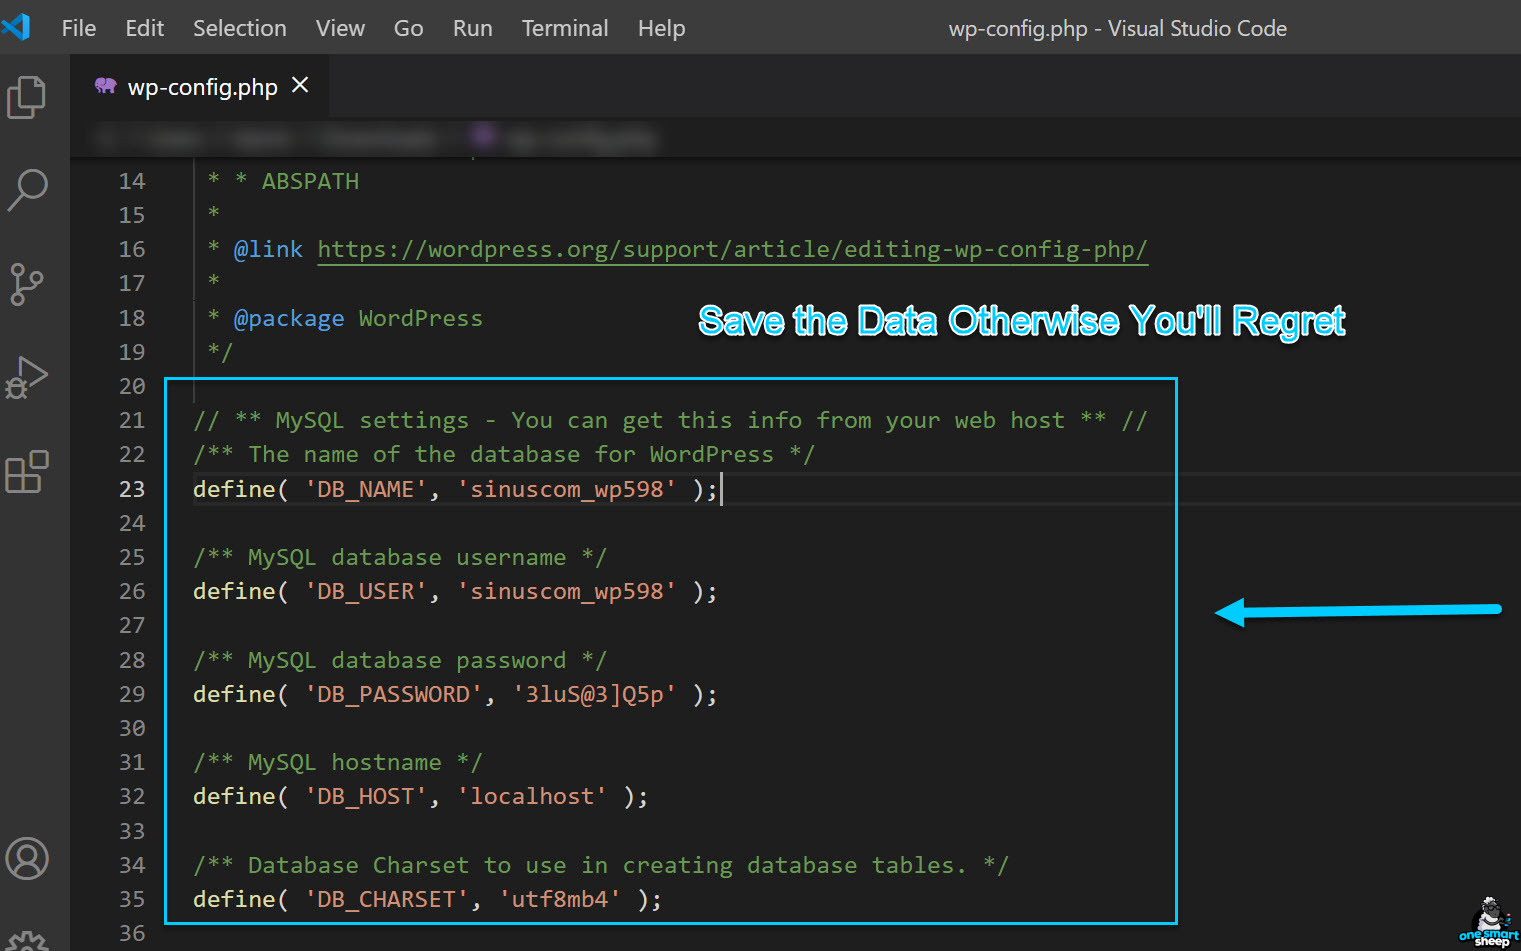Image resolution: width=1521 pixels, height=951 pixels.
Task: Close the wp-config.php tab
Action: point(300,86)
